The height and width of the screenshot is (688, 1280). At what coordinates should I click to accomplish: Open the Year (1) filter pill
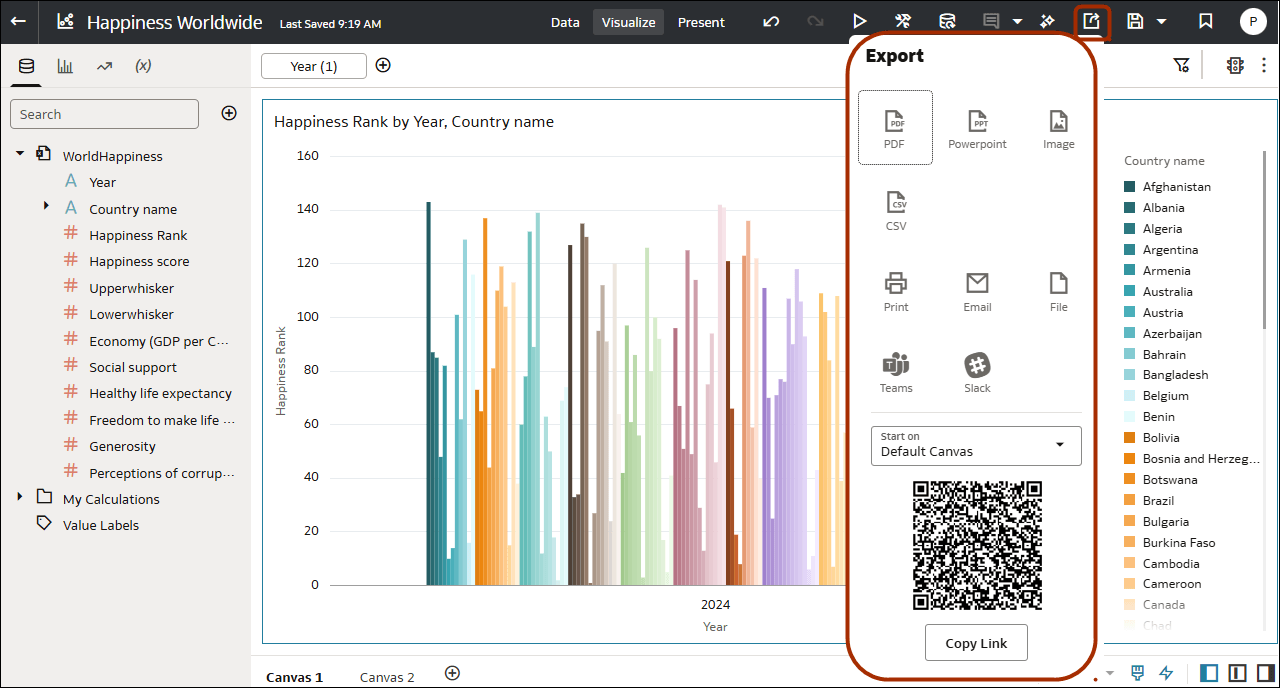[313, 65]
